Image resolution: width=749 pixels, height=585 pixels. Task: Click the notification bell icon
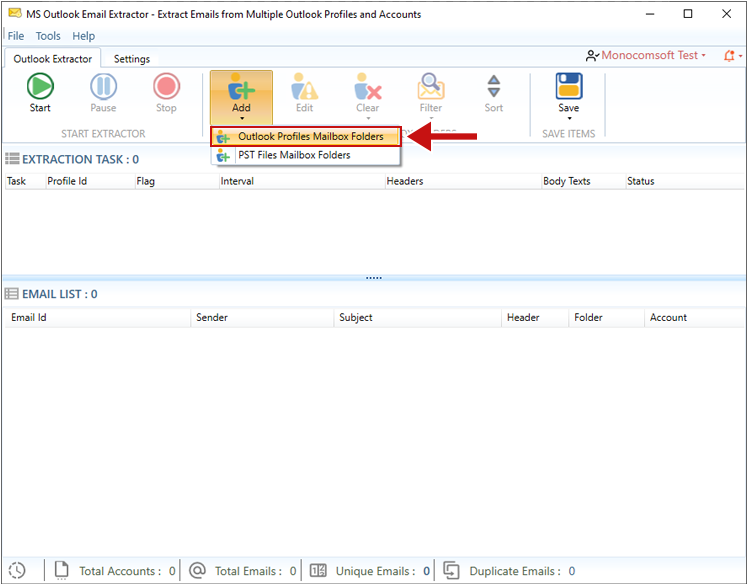[729, 55]
